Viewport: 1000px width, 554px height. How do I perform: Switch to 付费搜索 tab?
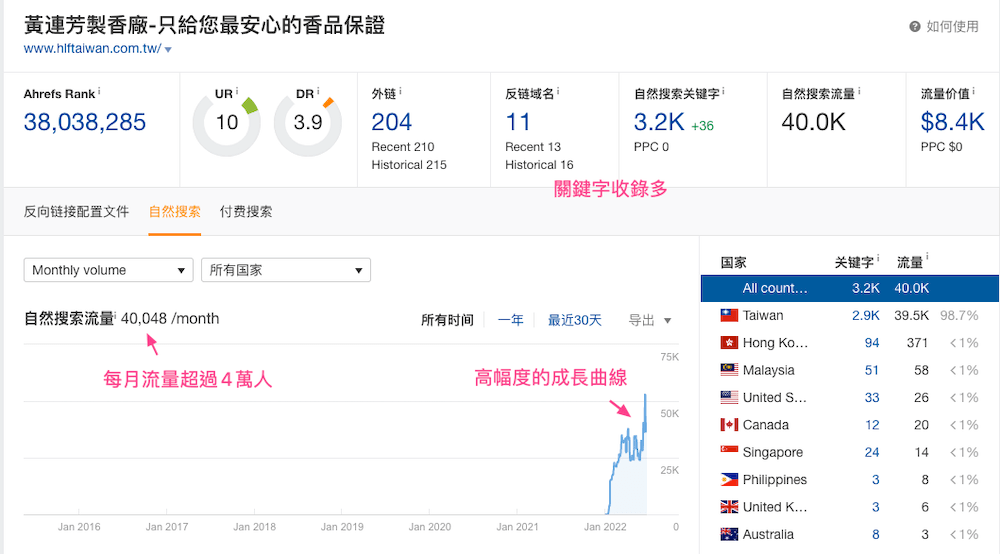coord(246,212)
